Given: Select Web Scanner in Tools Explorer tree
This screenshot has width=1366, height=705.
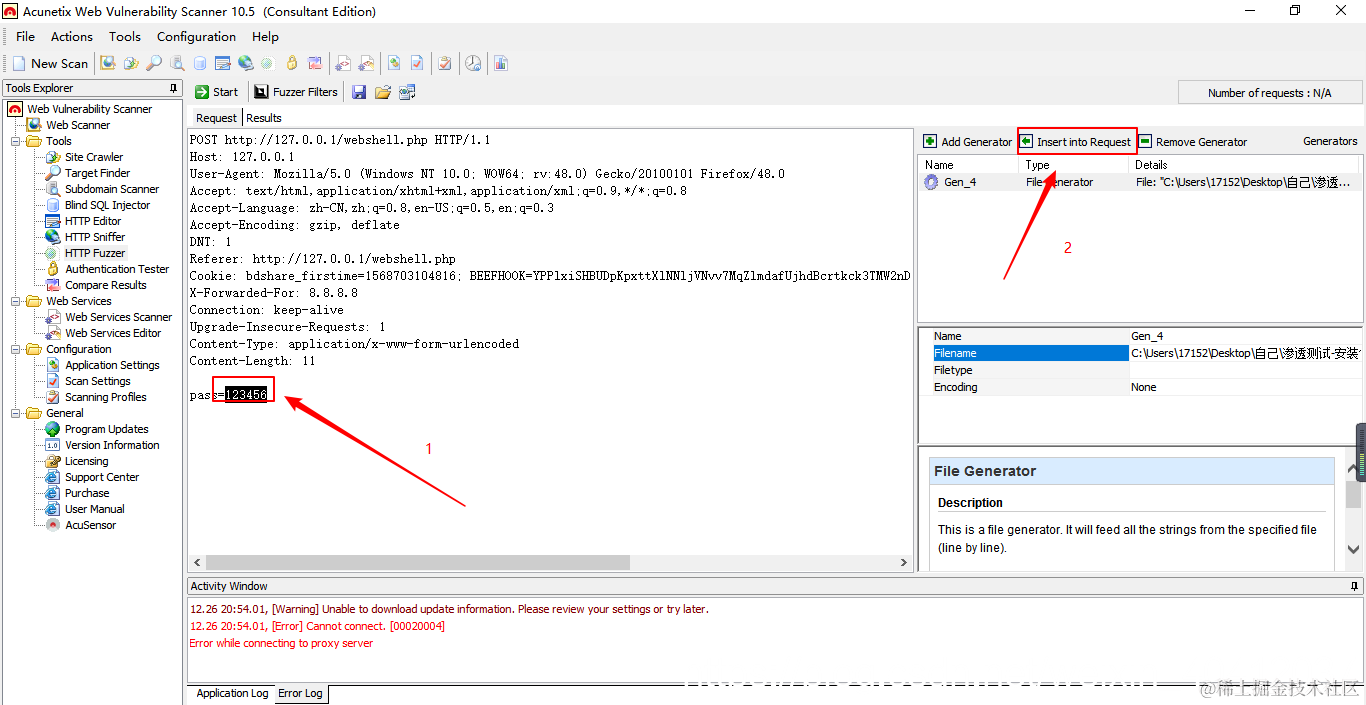Looking at the screenshot, I should coord(78,125).
